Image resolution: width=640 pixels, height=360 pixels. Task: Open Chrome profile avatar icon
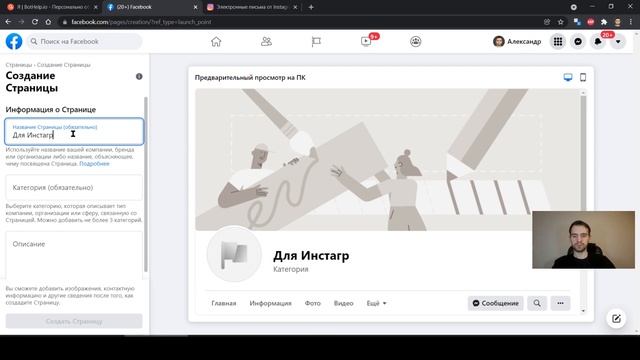tap(618, 22)
